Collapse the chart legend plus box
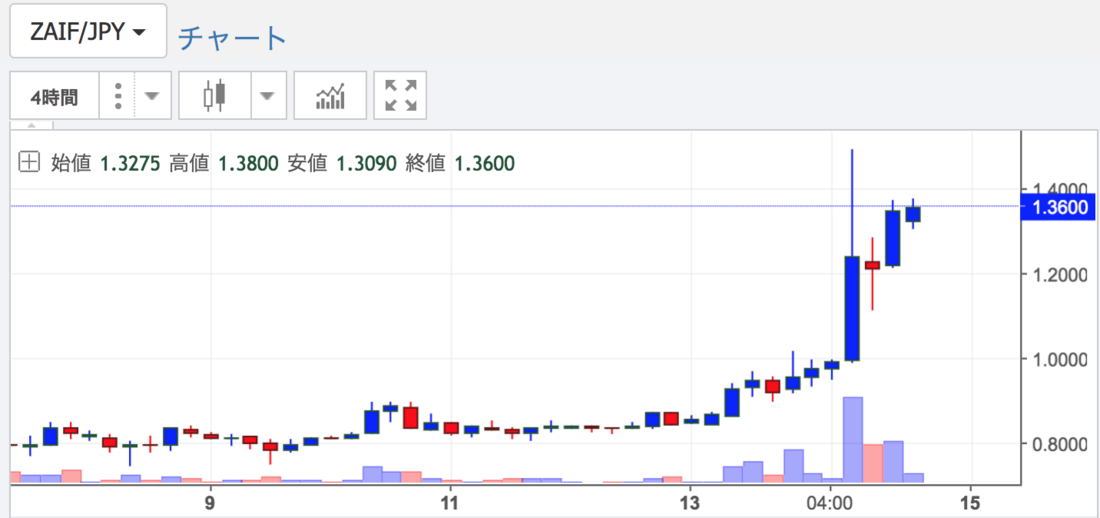Viewport: 1100px width, 518px height. point(29,164)
